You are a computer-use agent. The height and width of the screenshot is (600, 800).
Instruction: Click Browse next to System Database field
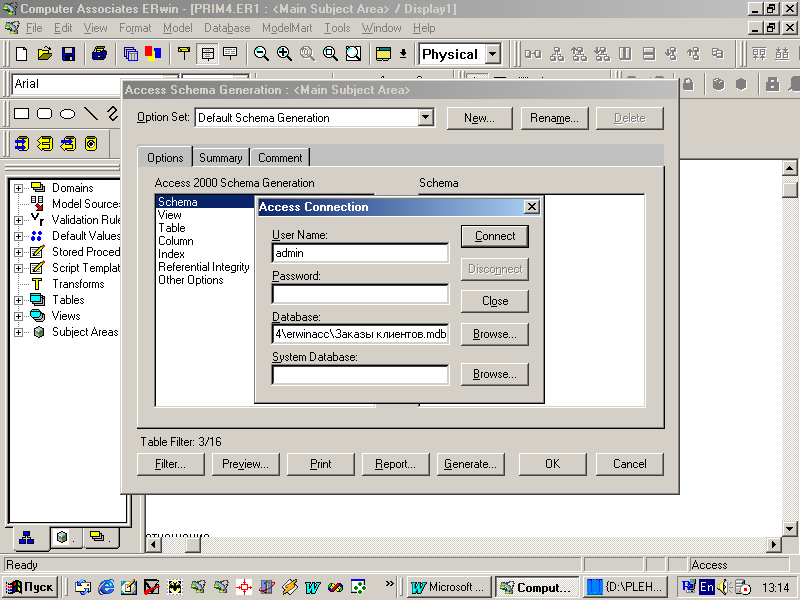click(x=495, y=374)
